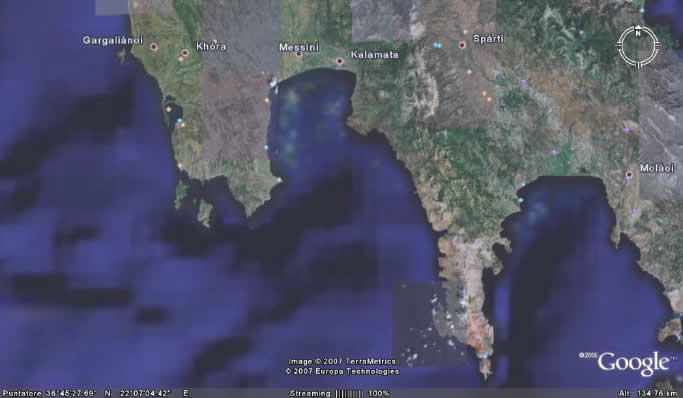Click the red Spárti placemark dot

tap(462, 44)
